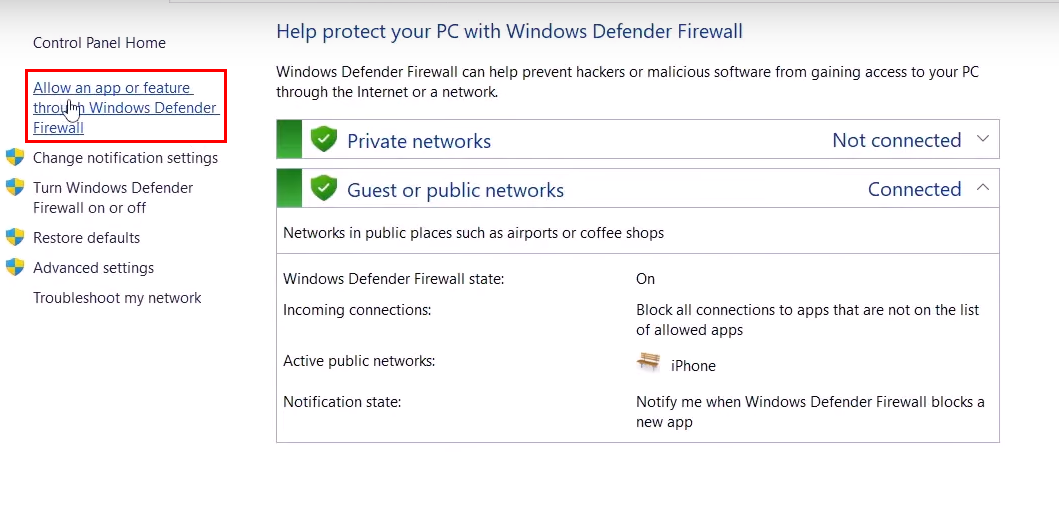Image resolution: width=1059 pixels, height=528 pixels.
Task: Click the Private networks section title
Action: click(x=419, y=141)
